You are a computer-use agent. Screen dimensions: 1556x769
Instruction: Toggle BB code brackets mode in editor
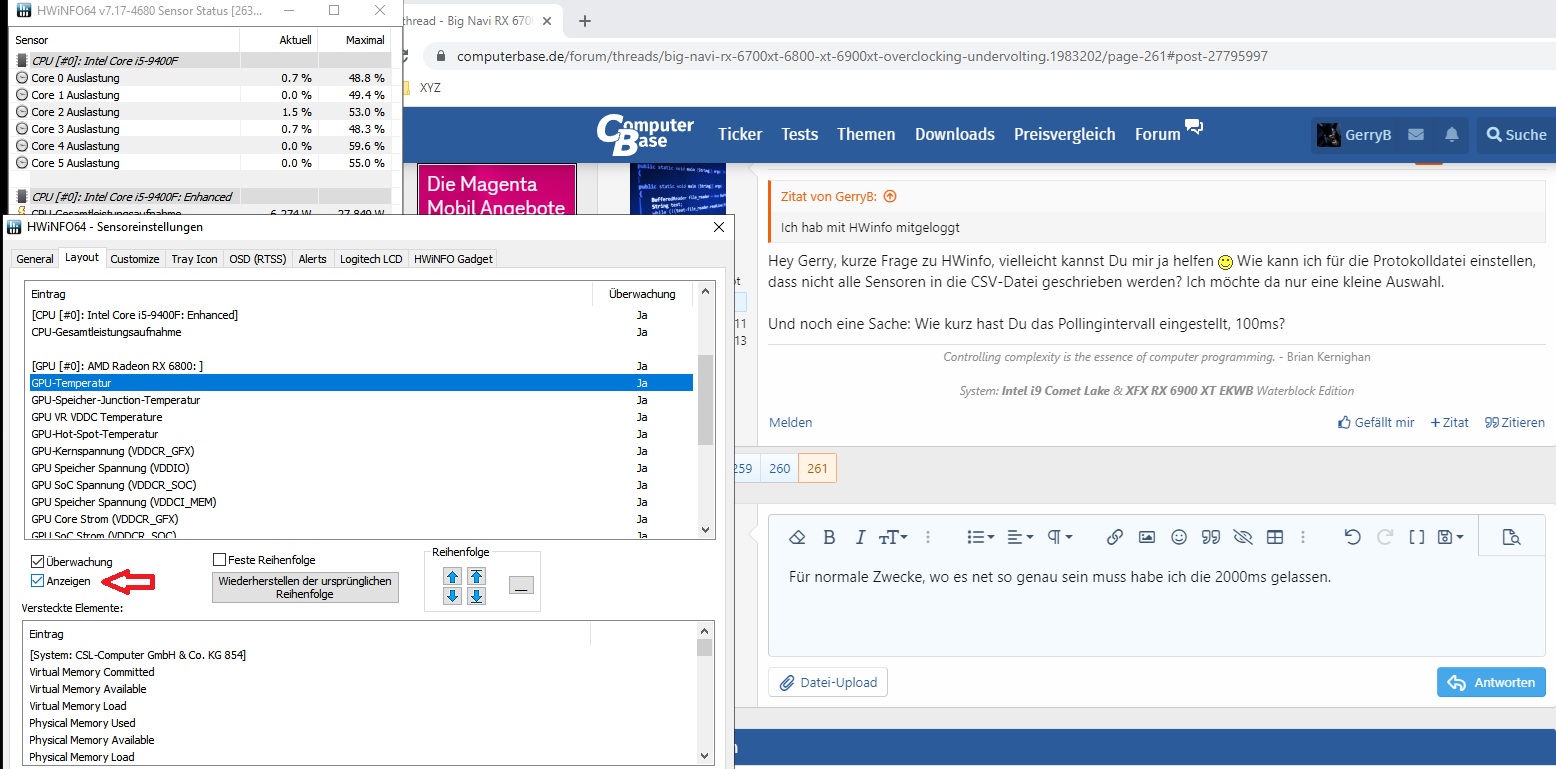pyautogui.click(x=1417, y=537)
